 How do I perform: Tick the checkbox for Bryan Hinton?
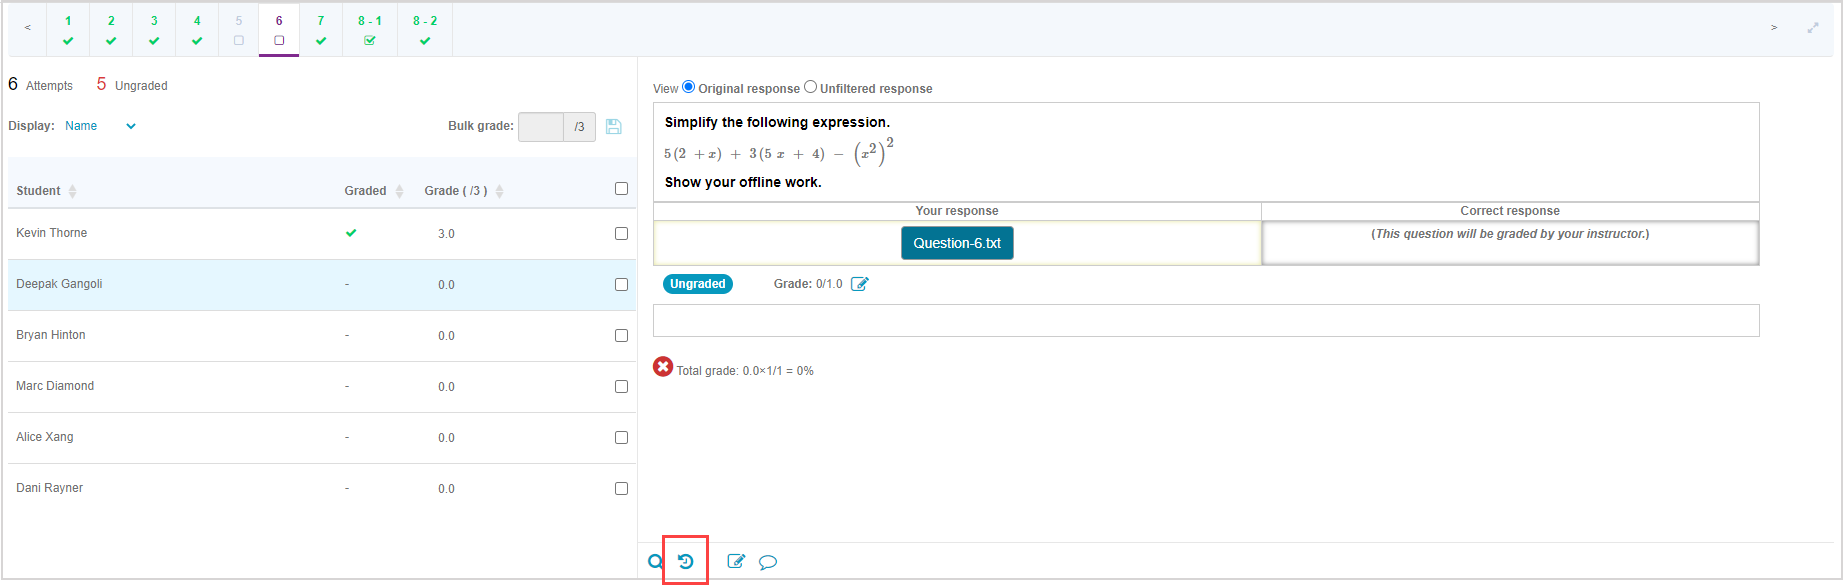point(621,336)
